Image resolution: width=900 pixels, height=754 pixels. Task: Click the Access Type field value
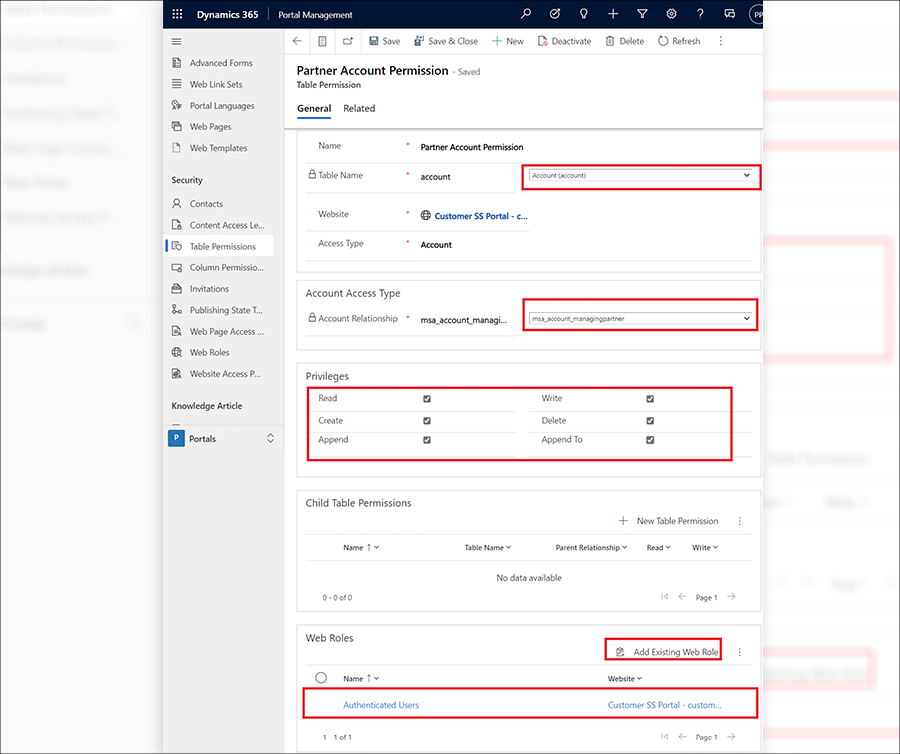(436, 244)
